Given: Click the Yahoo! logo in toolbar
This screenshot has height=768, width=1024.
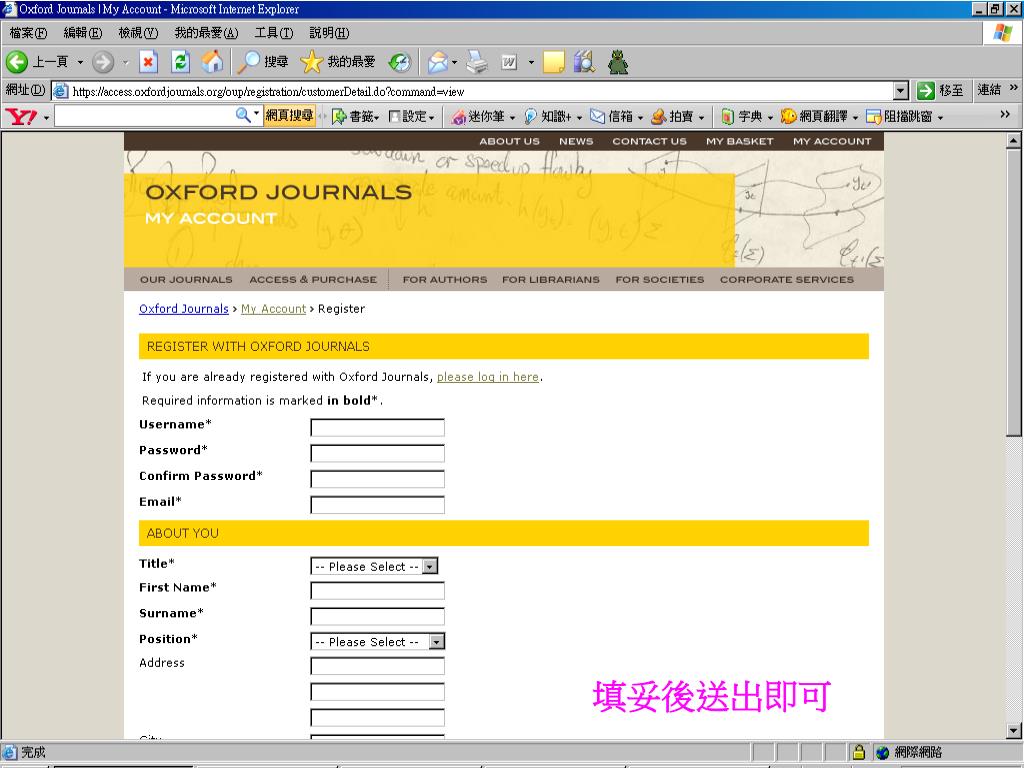Looking at the screenshot, I should (21, 117).
